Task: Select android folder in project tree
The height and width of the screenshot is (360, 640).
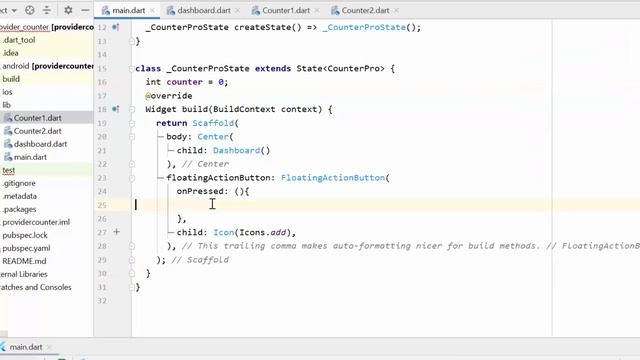Action: (47, 66)
